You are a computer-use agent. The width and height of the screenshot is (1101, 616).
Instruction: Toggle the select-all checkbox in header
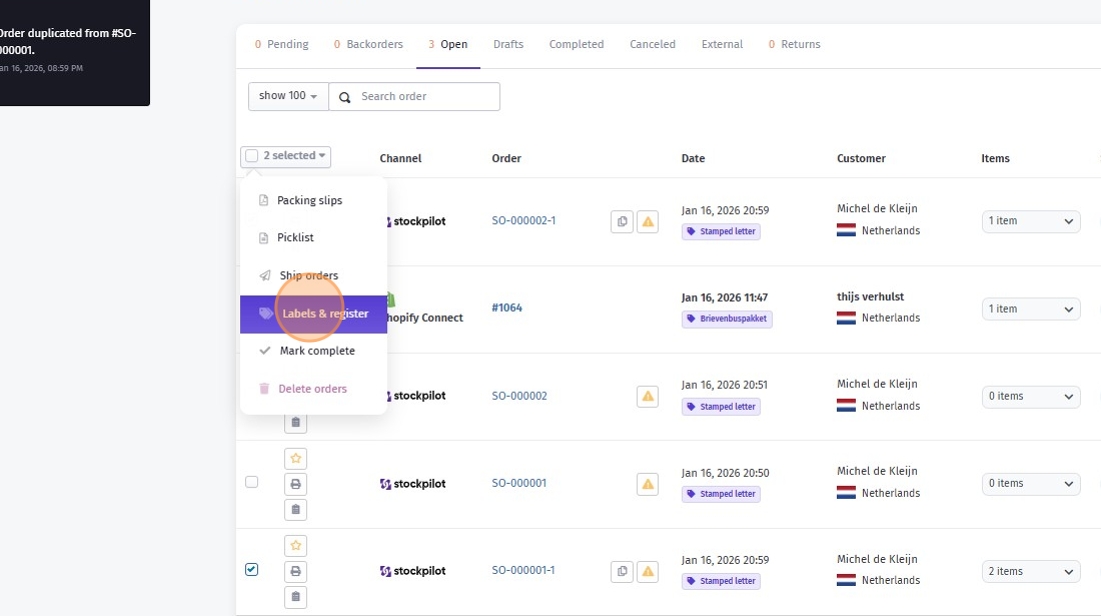[x=252, y=156]
